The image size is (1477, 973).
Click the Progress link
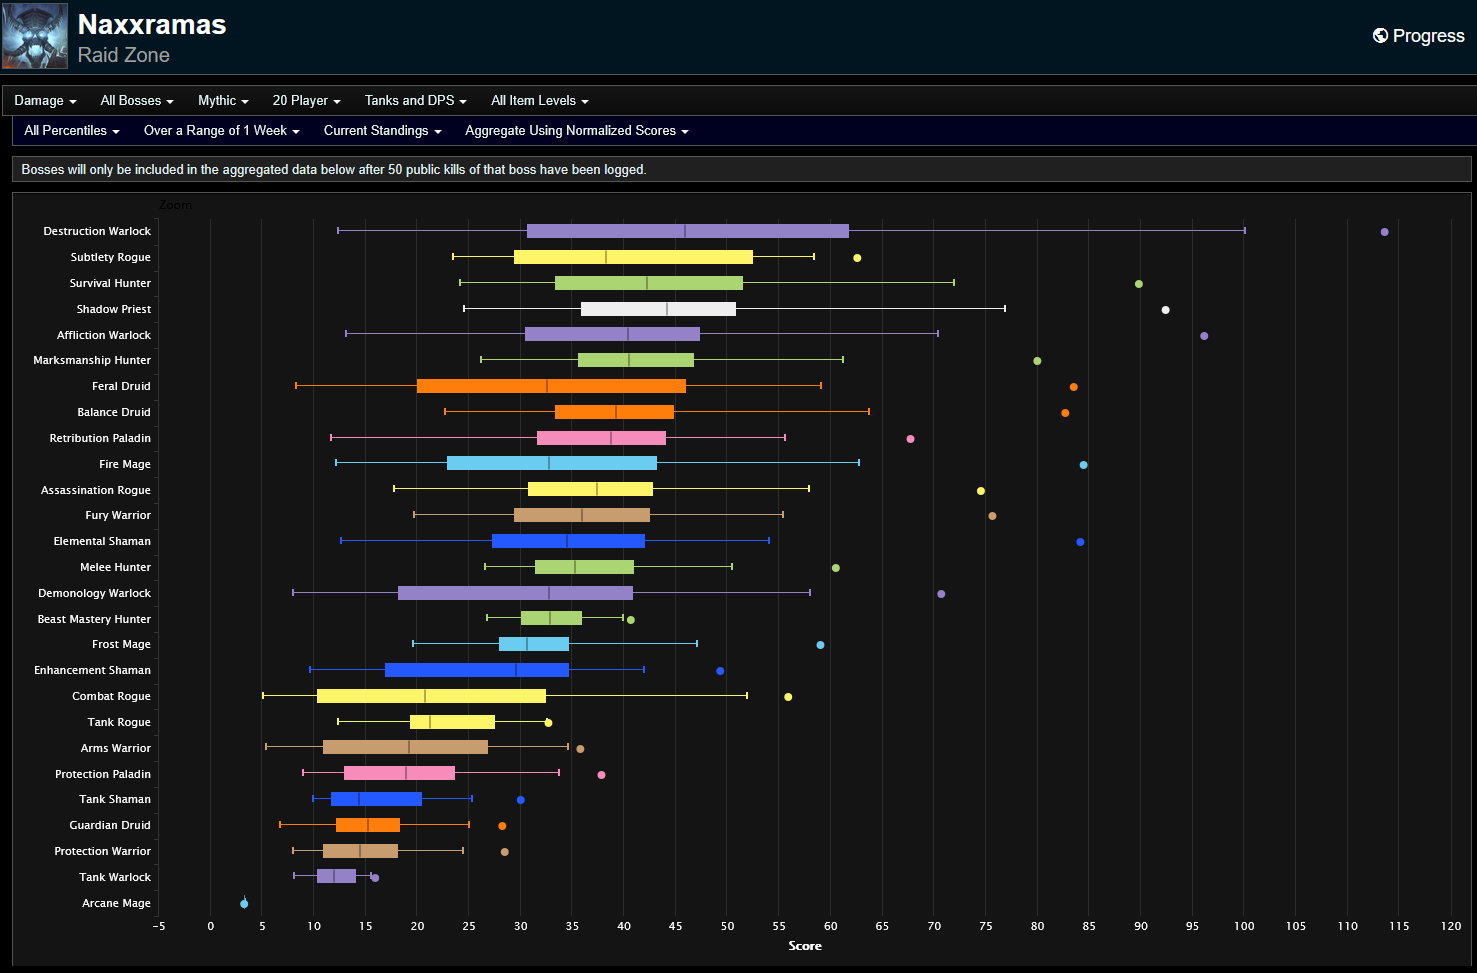[x=1427, y=35]
